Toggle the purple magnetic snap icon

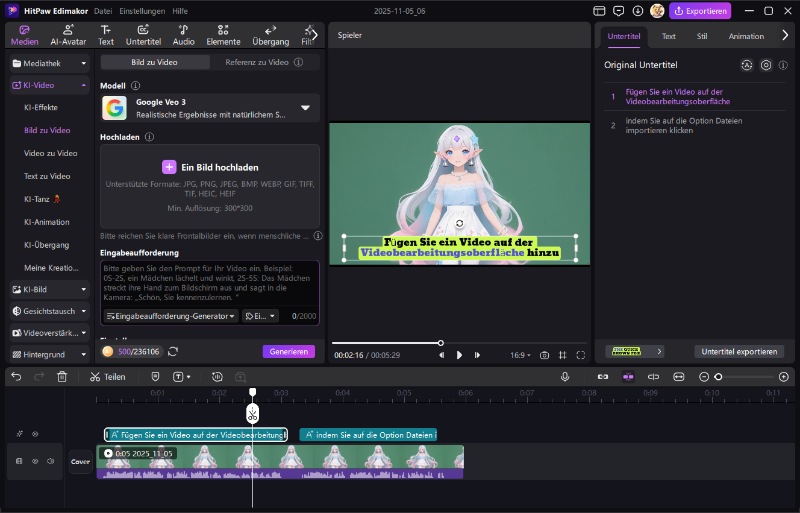point(628,377)
